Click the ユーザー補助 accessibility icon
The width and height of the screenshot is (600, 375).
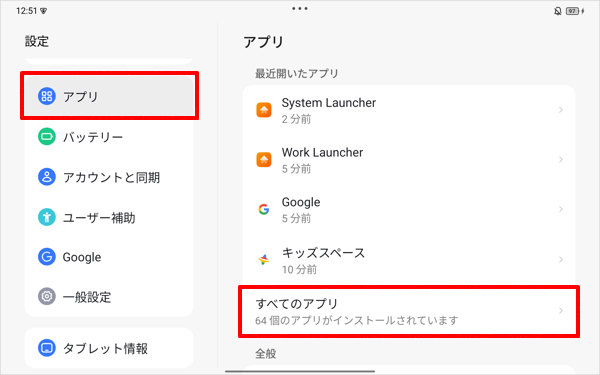pyautogui.click(x=47, y=217)
